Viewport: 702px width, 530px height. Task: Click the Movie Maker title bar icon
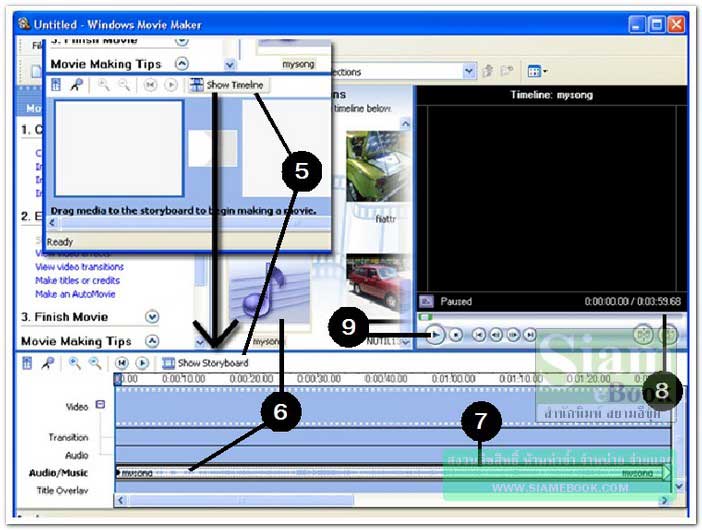point(24,24)
